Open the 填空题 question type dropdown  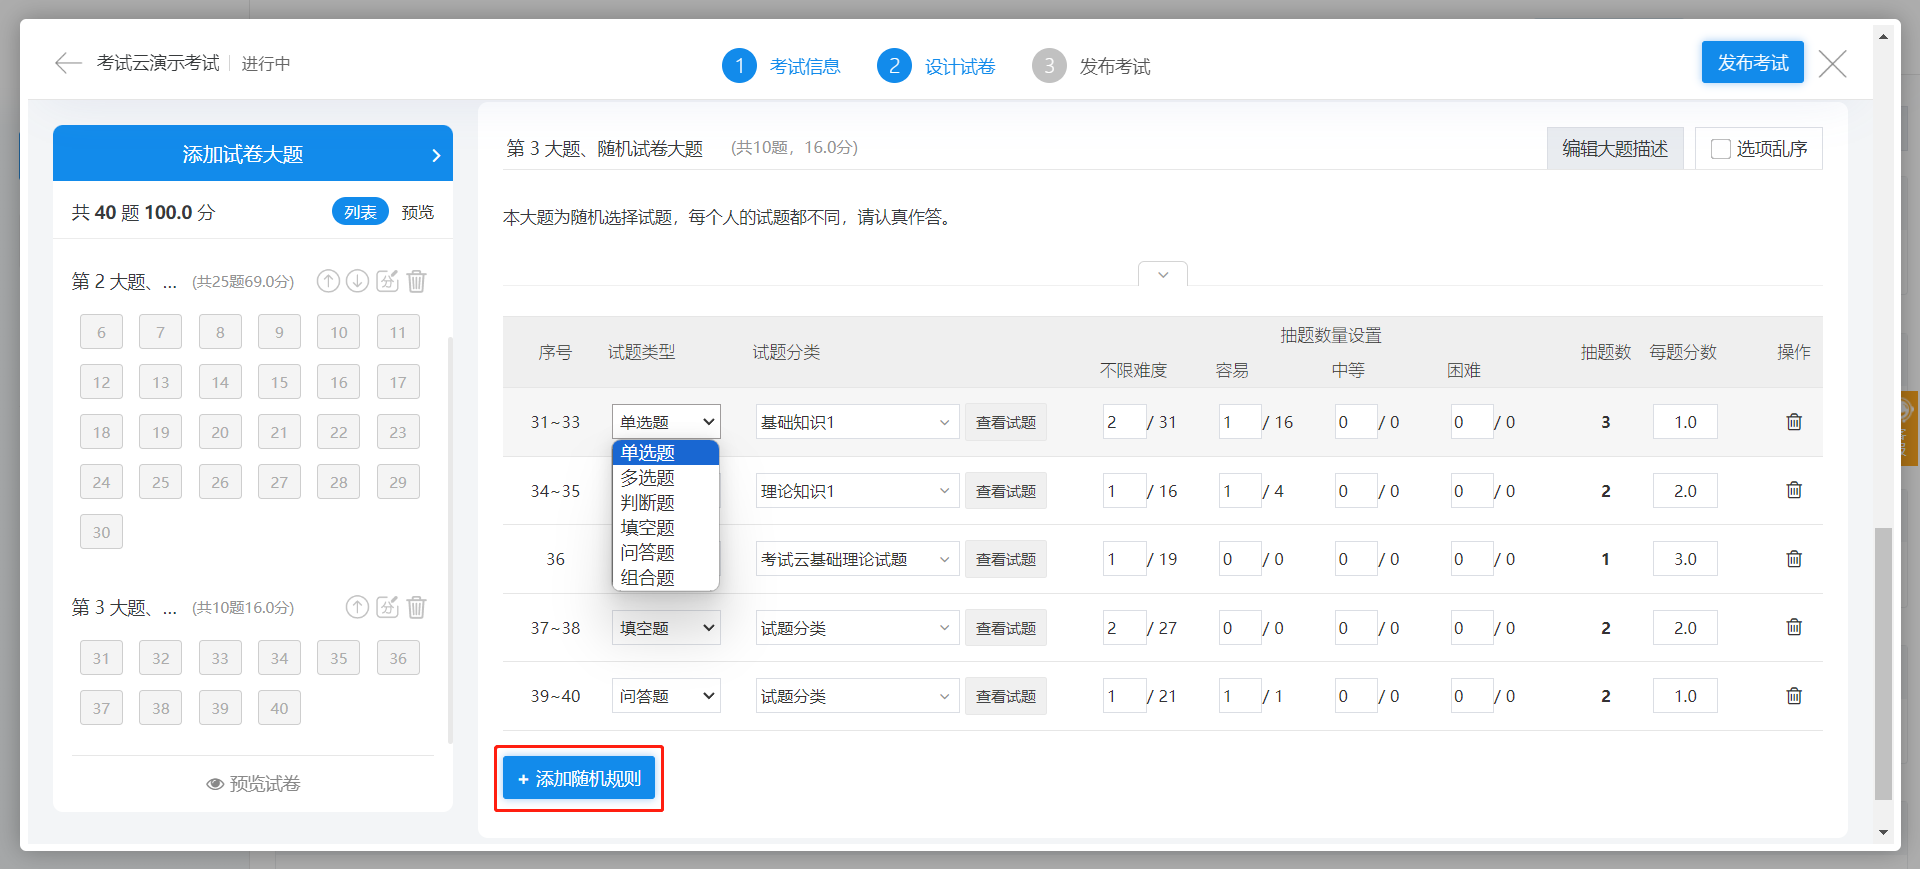click(666, 628)
